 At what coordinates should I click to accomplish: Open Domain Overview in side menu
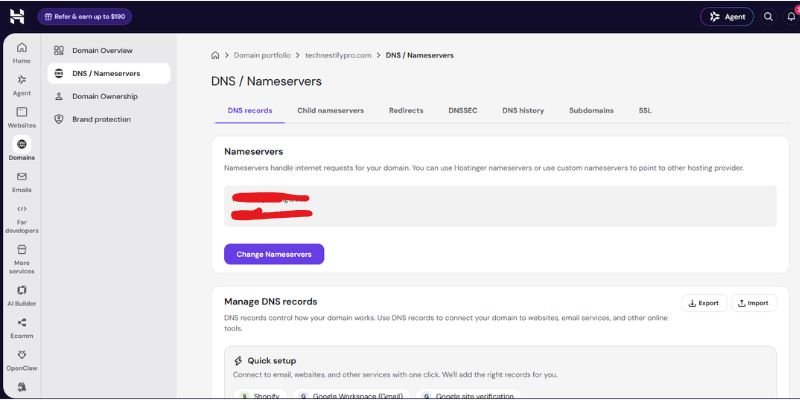[x=109, y=51]
